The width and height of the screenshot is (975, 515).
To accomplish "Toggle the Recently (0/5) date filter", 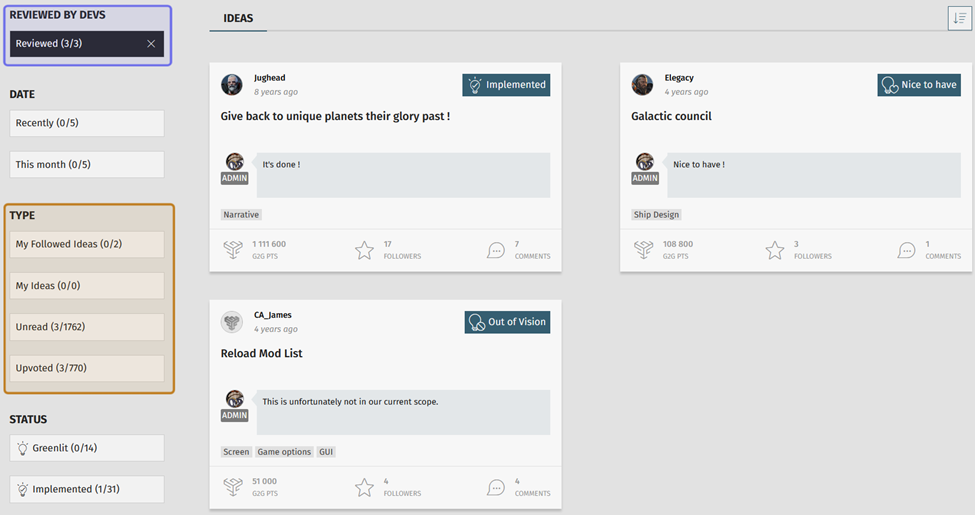I will [87, 123].
